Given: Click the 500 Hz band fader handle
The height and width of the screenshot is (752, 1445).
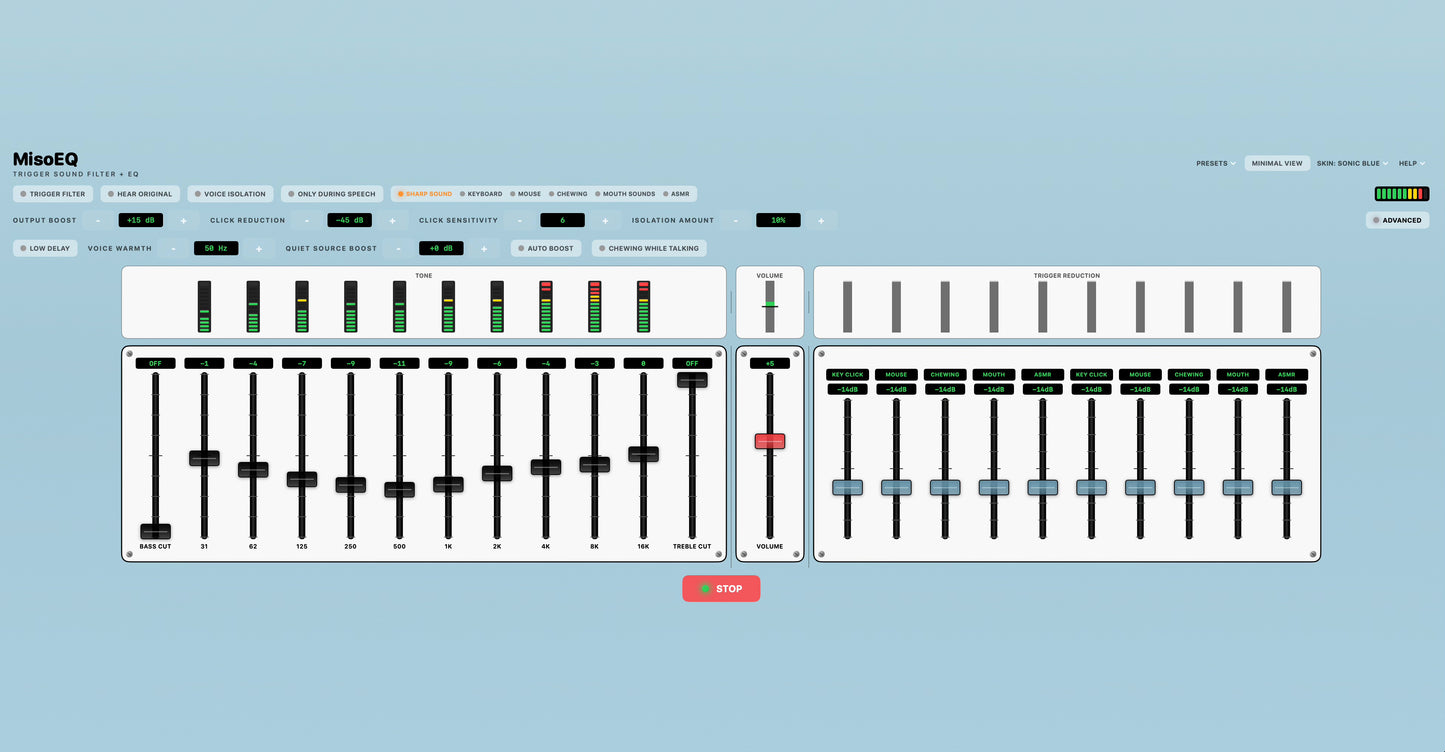Looking at the screenshot, I should coord(400,490).
